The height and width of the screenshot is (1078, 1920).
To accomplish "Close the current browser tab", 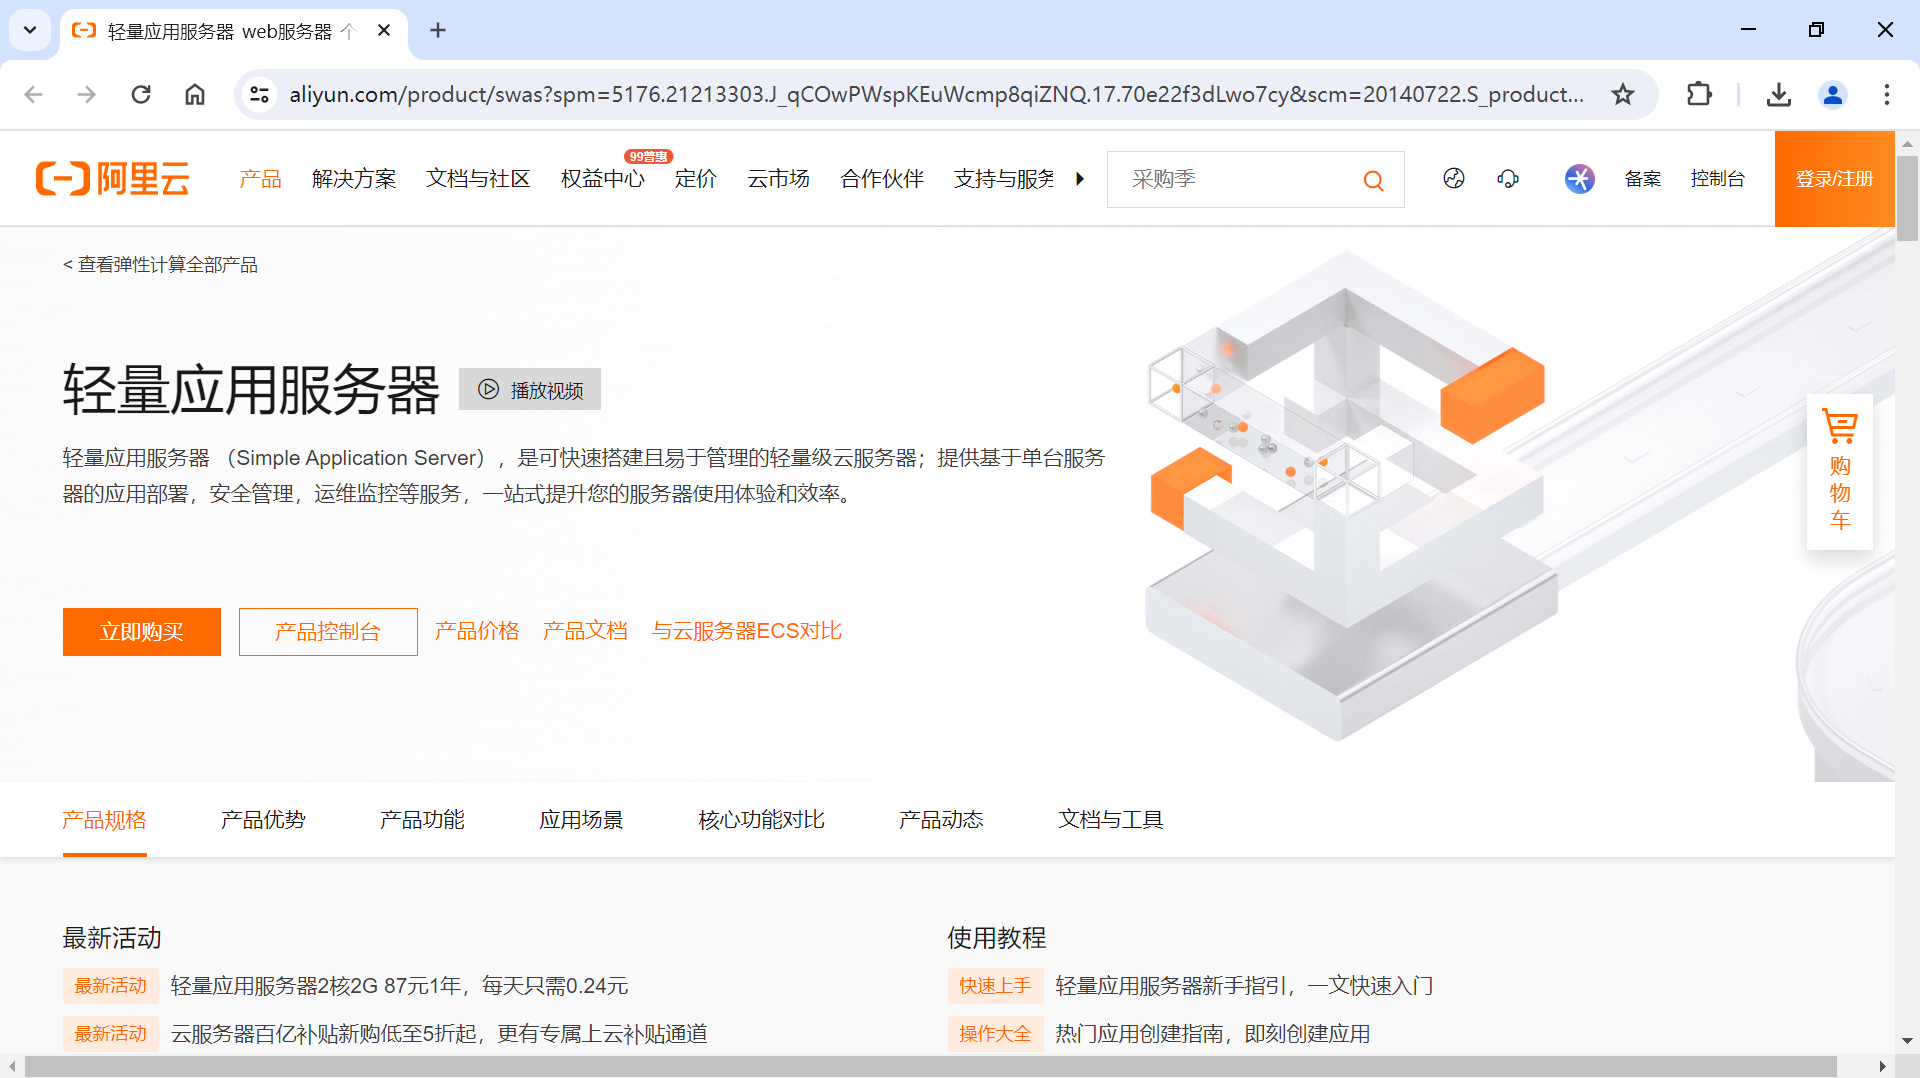I will (x=384, y=31).
